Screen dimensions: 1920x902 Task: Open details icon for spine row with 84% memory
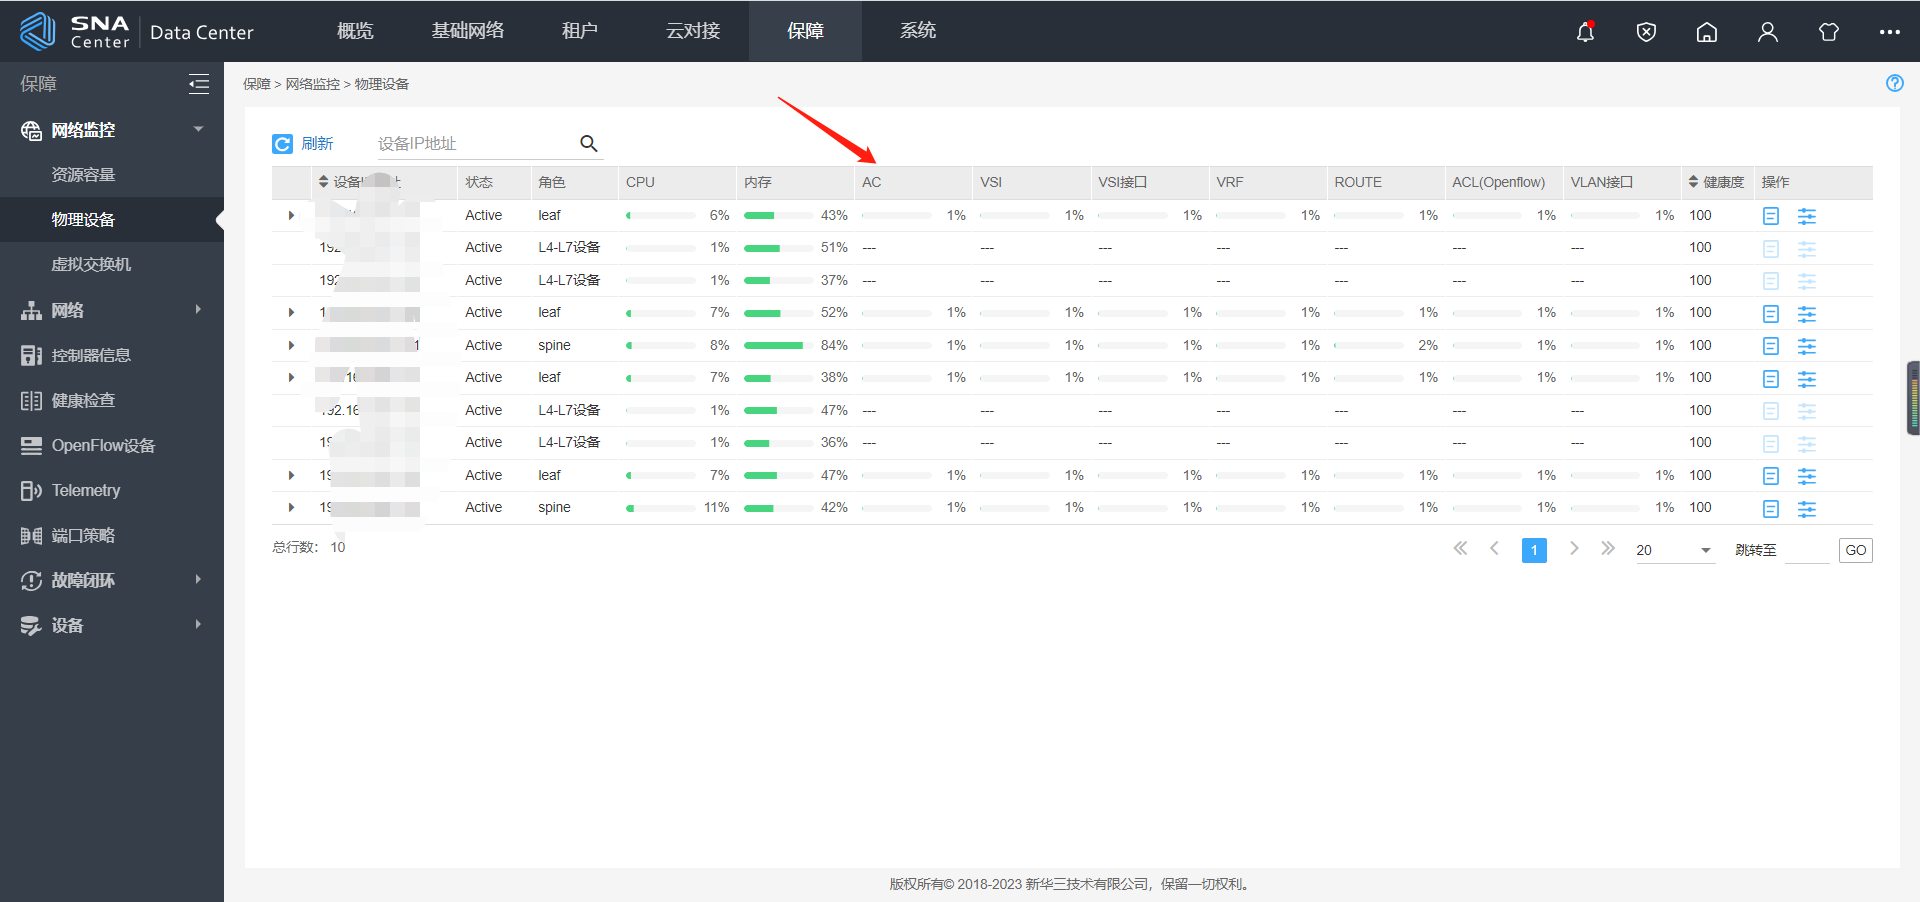point(1771,346)
